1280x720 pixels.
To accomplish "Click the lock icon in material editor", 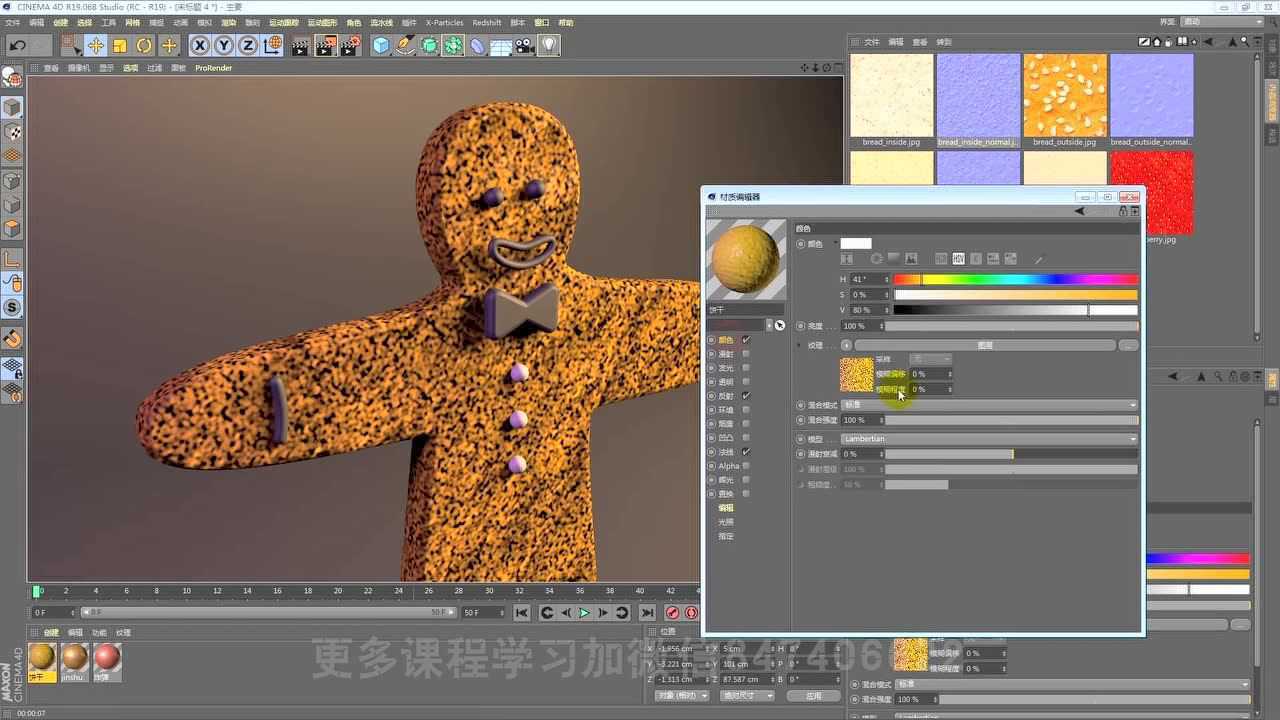I will [x=1124, y=211].
